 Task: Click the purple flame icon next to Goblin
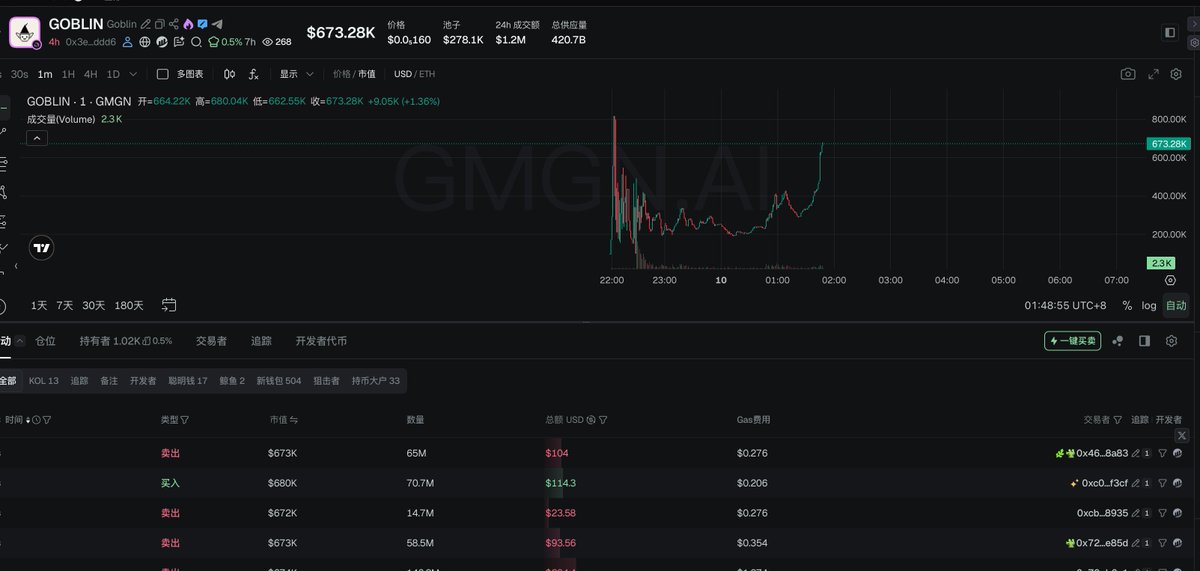[x=188, y=24]
